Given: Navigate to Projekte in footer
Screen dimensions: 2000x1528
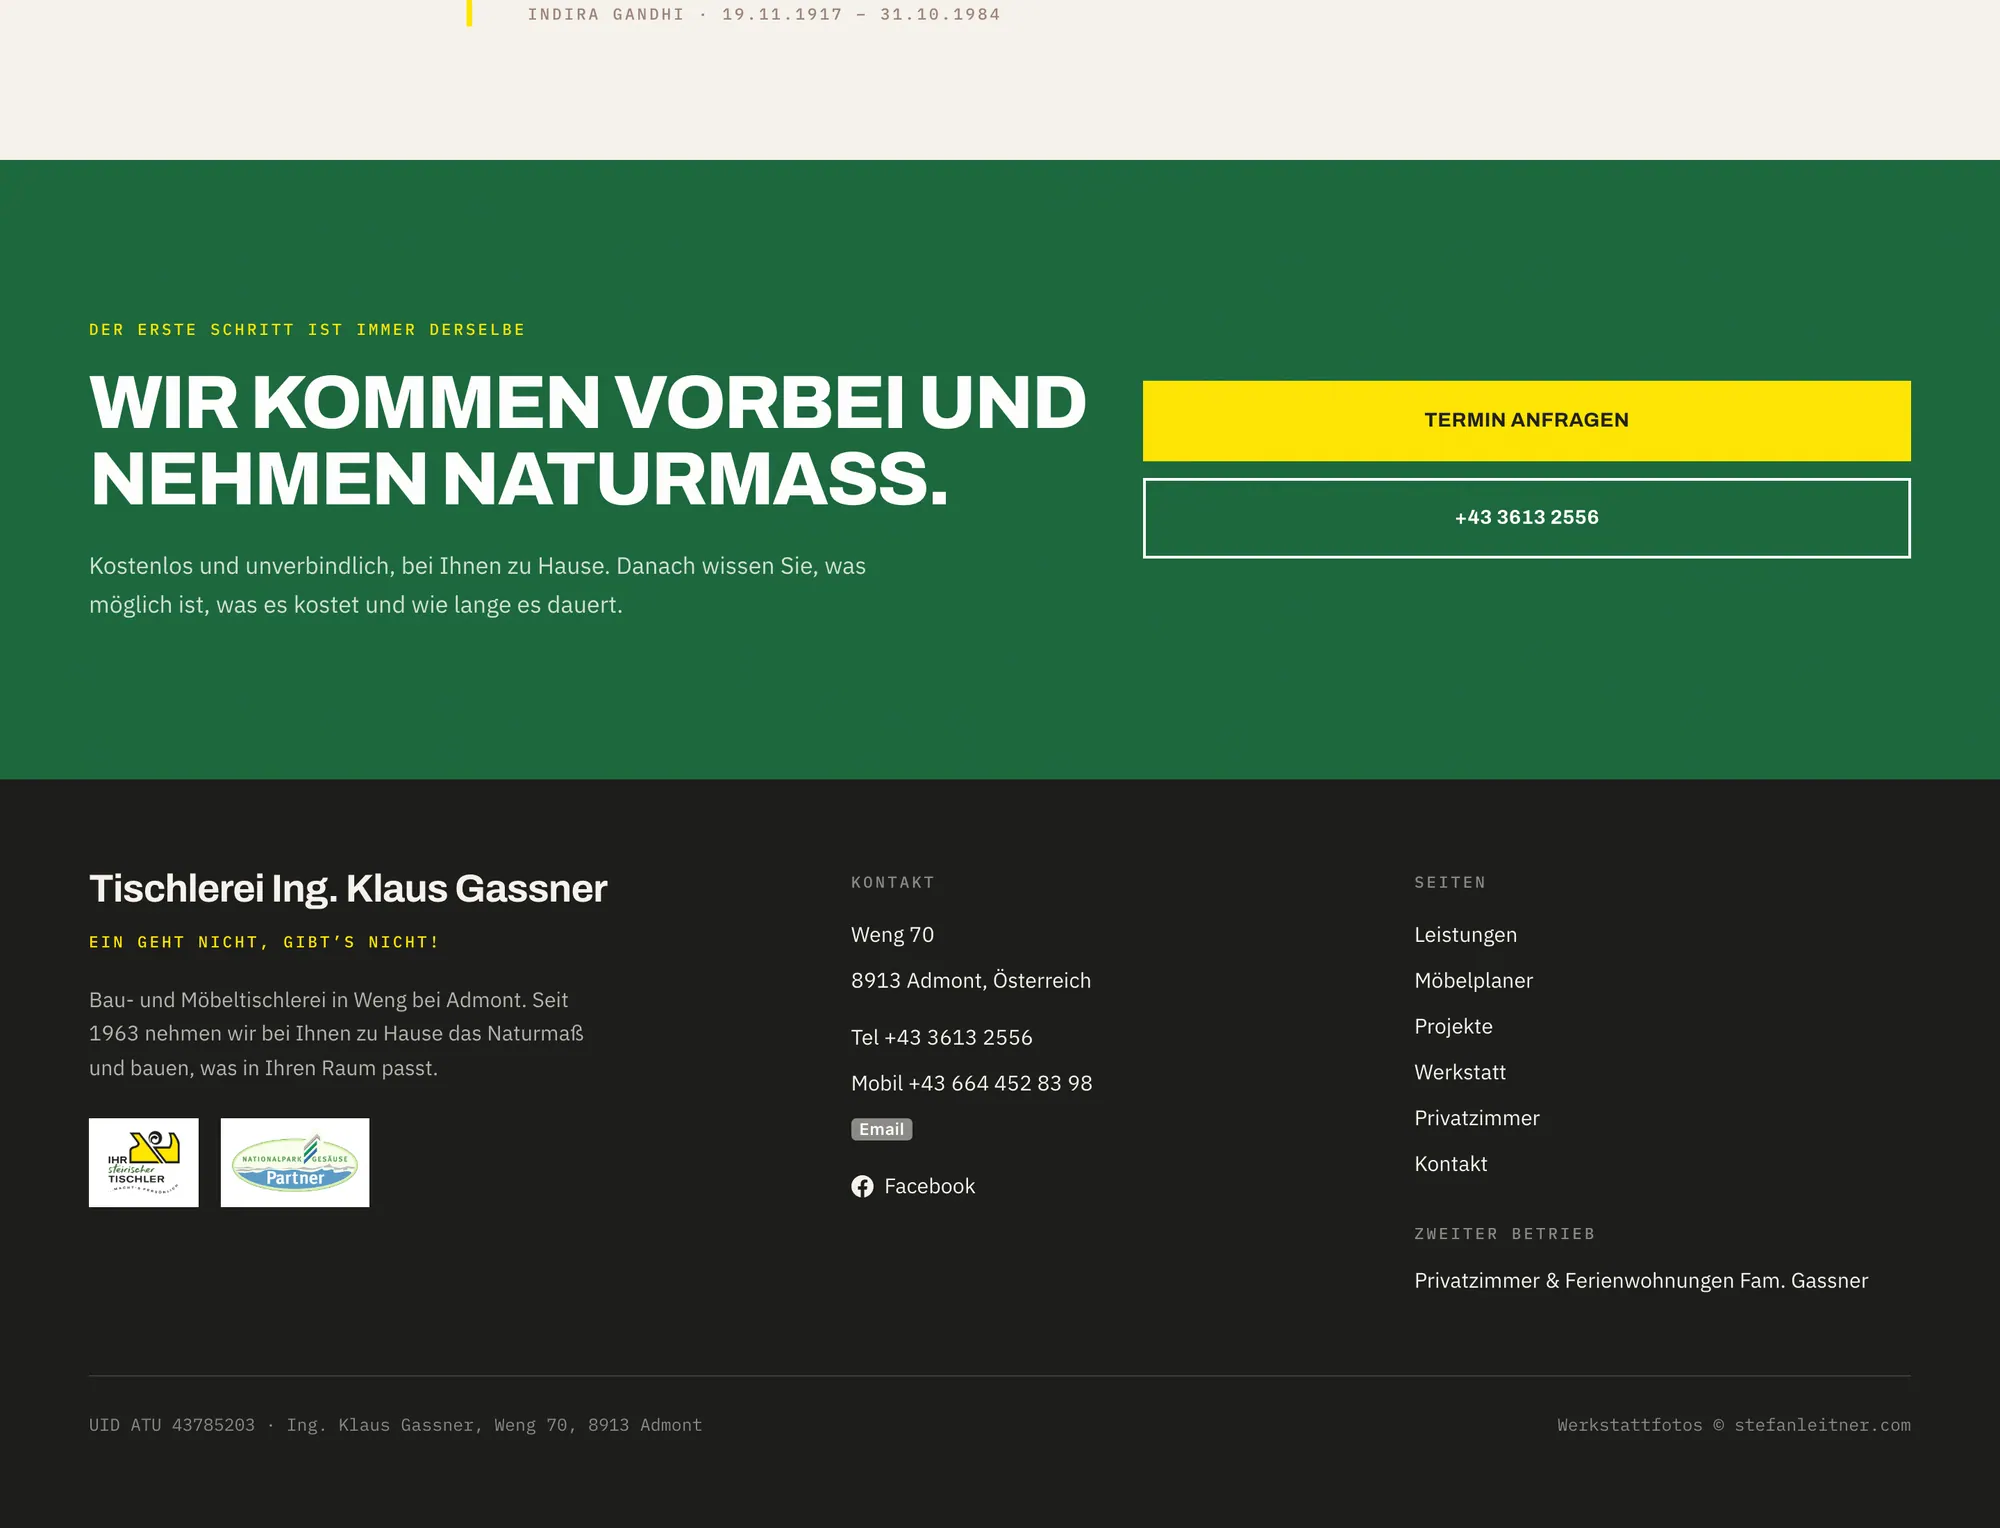Looking at the screenshot, I should [x=1453, y=1027].
